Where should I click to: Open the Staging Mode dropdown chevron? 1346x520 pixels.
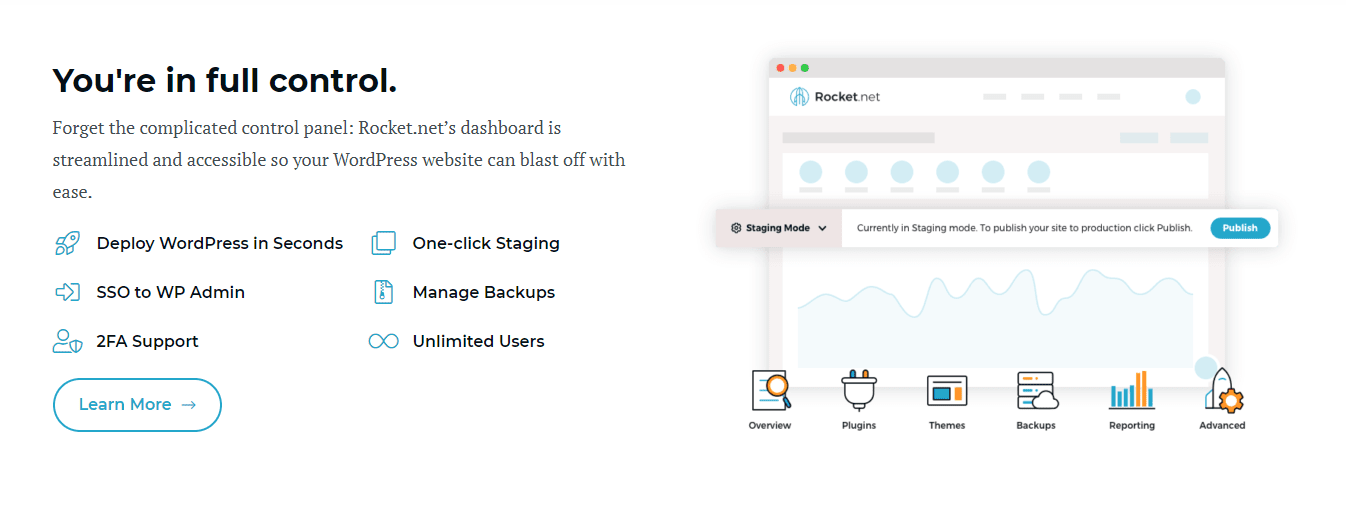[822, 228]
